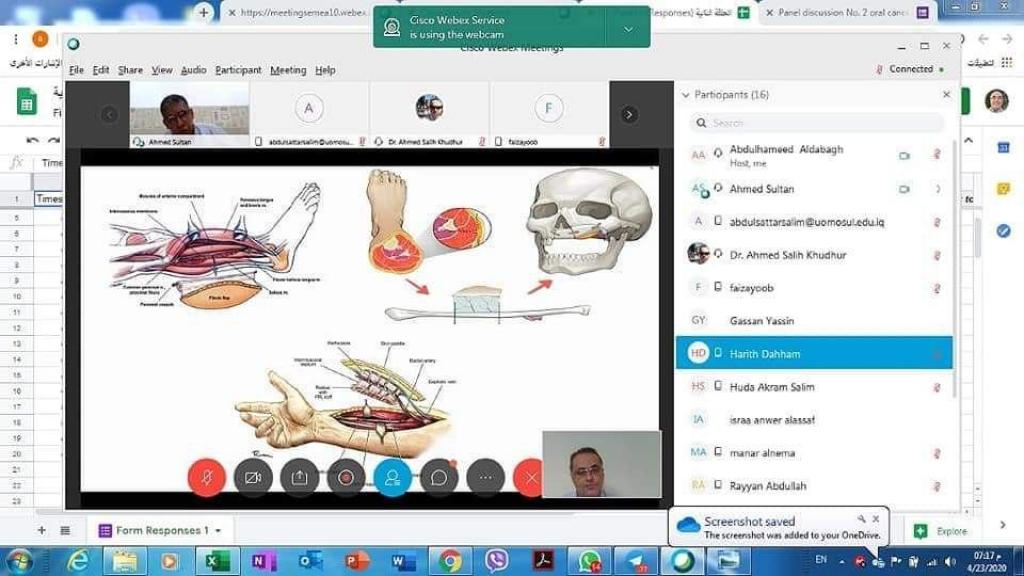Click the red Leave meeting button
This screenshot has height=576, width=1024.
[x=530, y=478]
